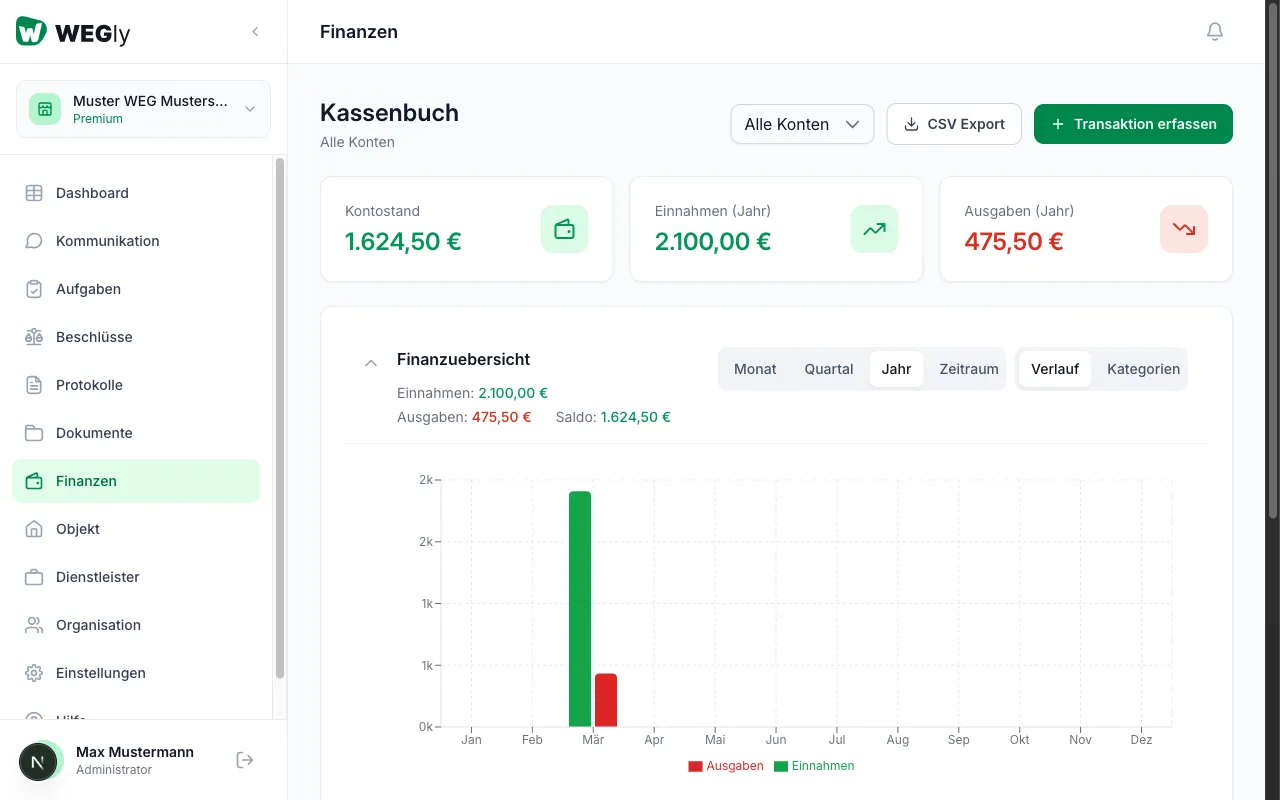1280x800 pixels.
Task: Click the green Einnahmen bar for März
Action: tap(580, 608)
